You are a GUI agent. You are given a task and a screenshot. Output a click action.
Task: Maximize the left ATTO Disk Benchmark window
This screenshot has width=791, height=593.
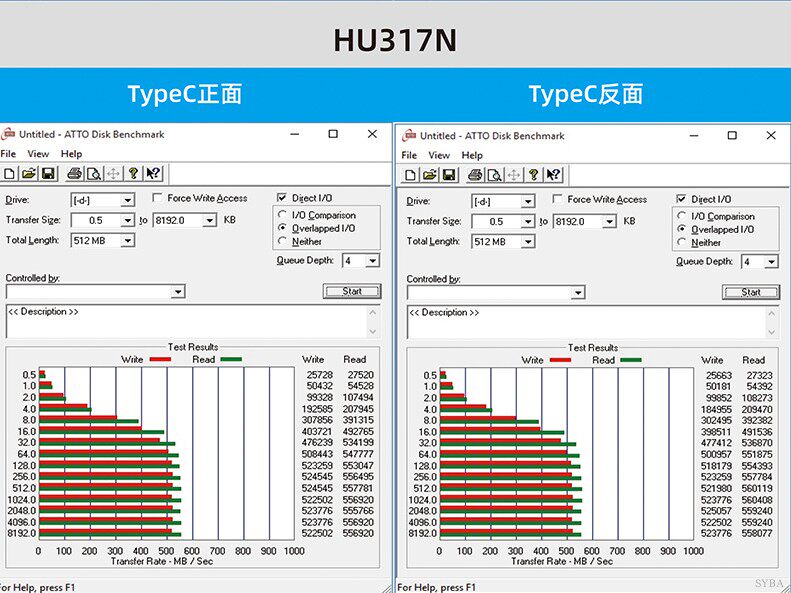coord(333,134)
